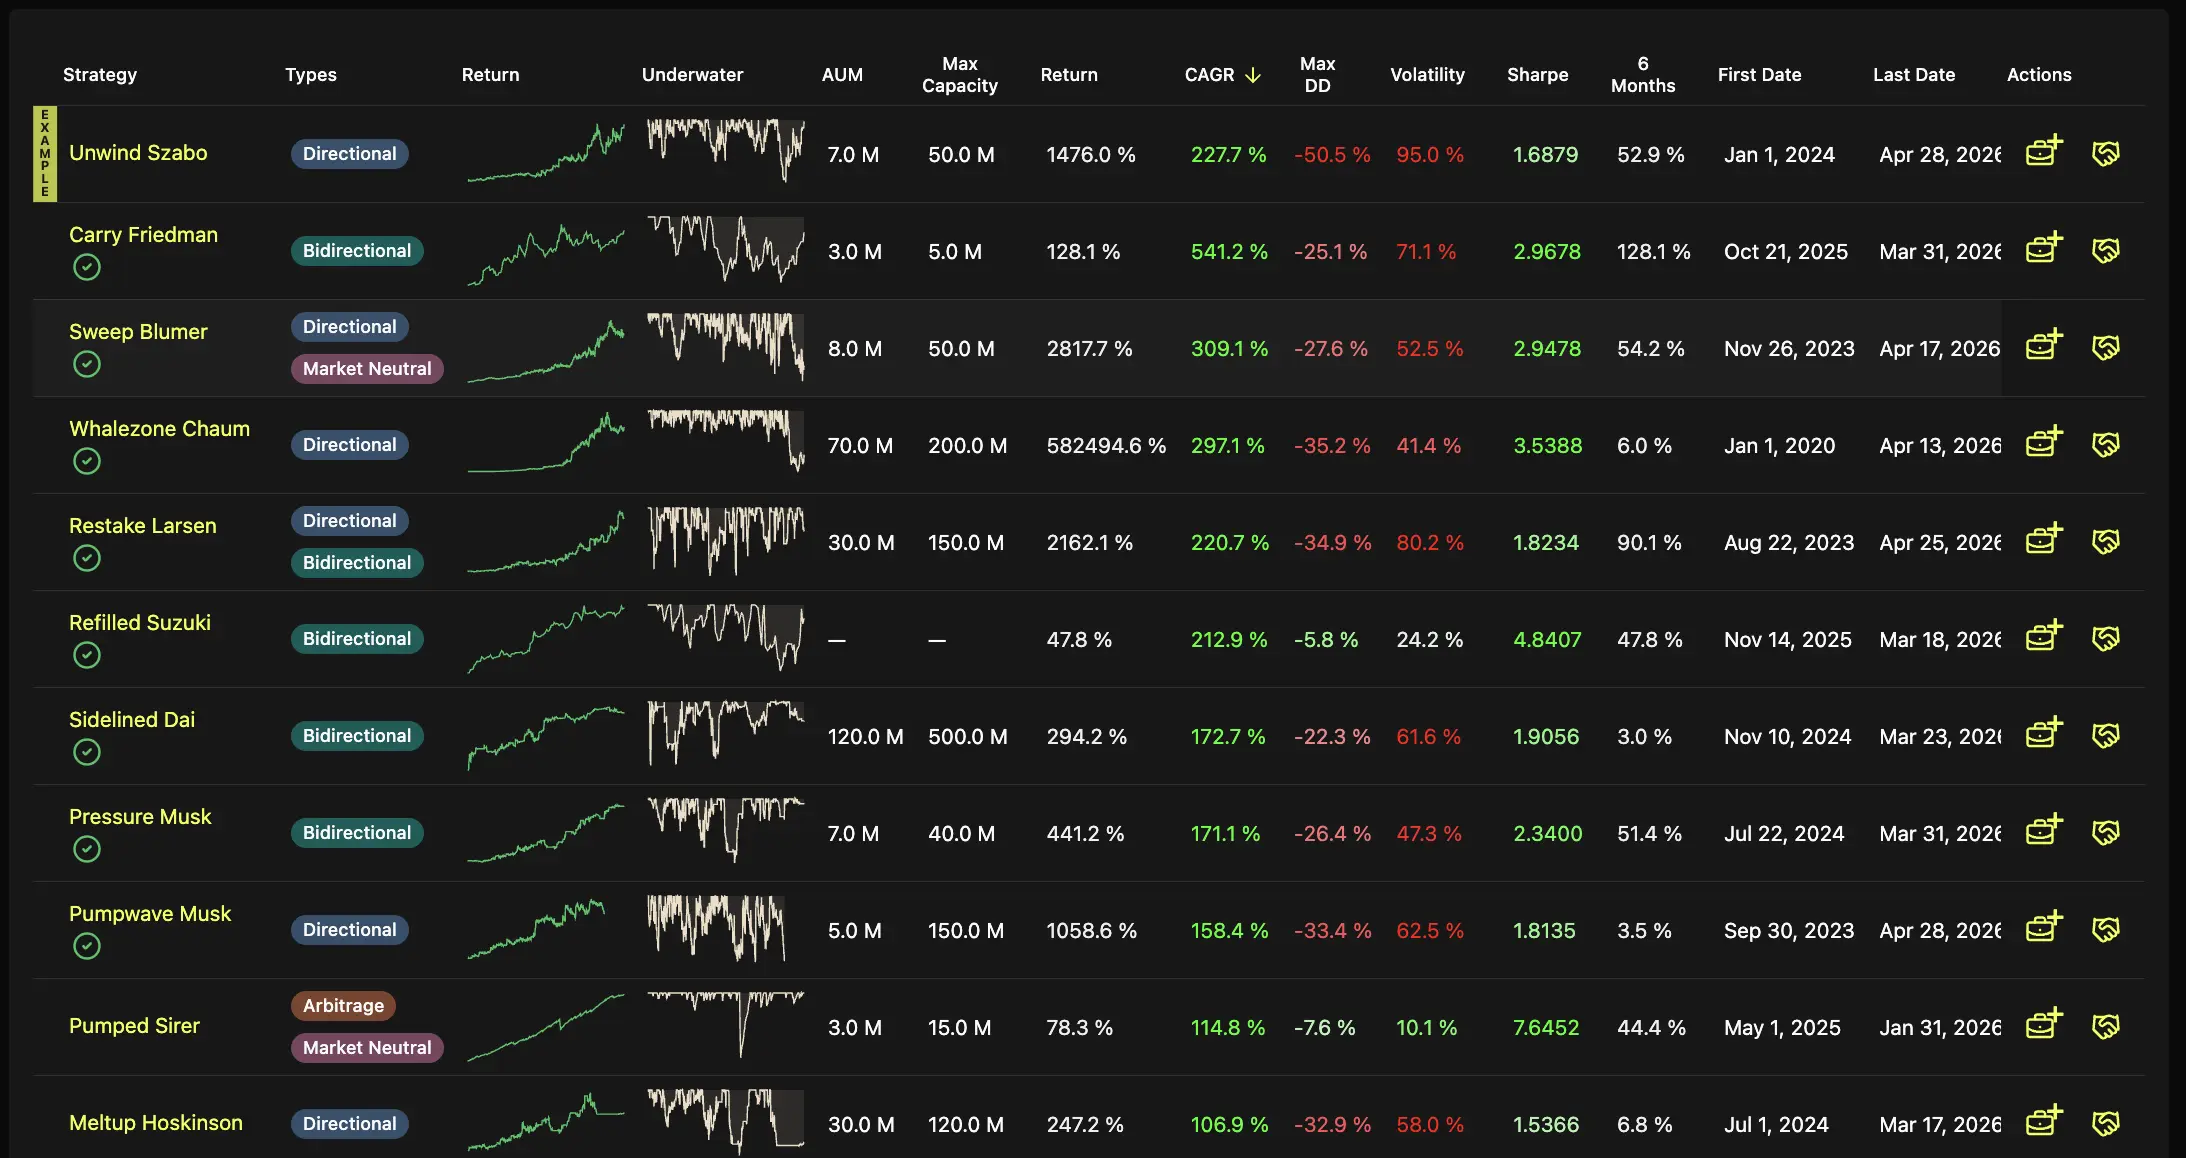Open the Pressure Musk strategy link

pos(140,816)
